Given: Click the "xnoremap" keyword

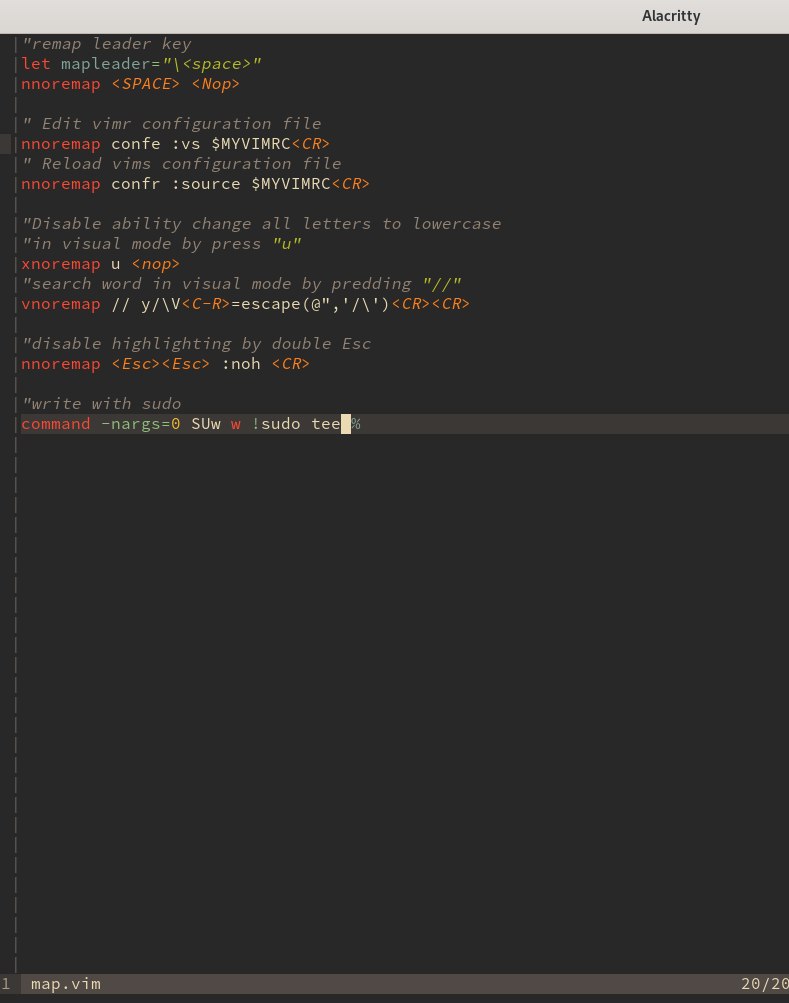Looking at the screenshot, I should click(61, 264).
